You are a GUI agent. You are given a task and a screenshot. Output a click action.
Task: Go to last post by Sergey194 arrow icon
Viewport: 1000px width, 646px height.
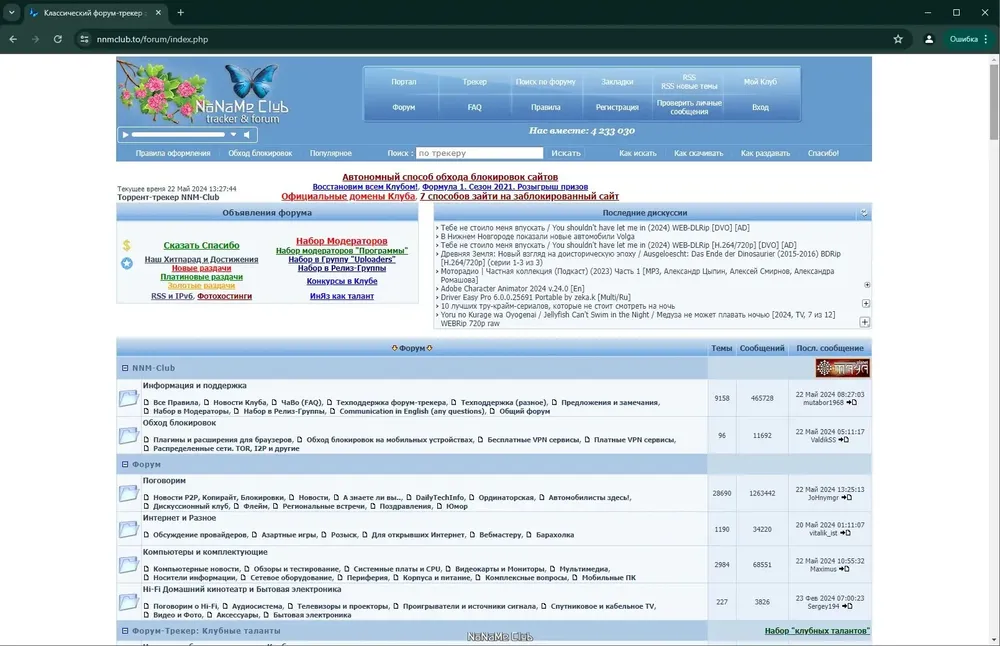847,606
